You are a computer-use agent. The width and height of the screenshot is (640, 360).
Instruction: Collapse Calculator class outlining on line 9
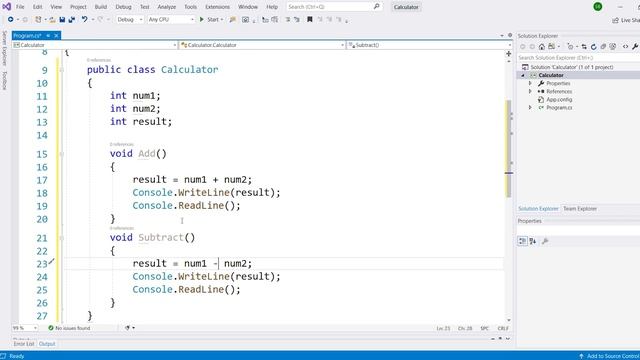click(x=62, y=70)
